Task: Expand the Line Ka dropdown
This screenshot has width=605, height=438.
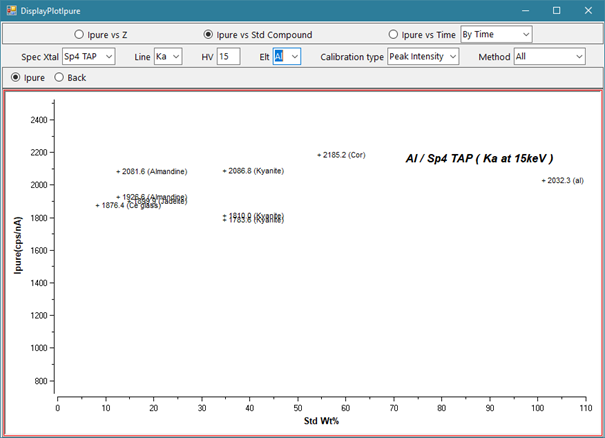Action: tap(168, 56)
